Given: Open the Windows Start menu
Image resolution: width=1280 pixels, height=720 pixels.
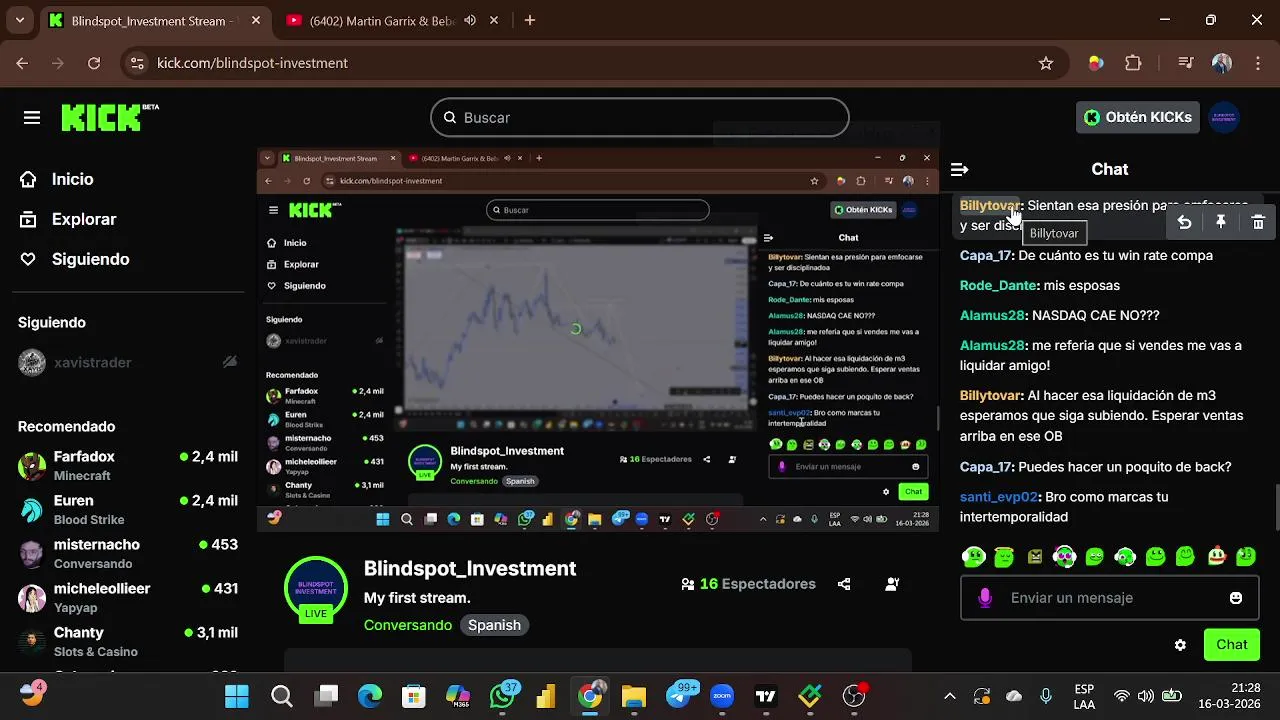Looking at the screenshot, I should pyautogui.click(x=237, y=696).
